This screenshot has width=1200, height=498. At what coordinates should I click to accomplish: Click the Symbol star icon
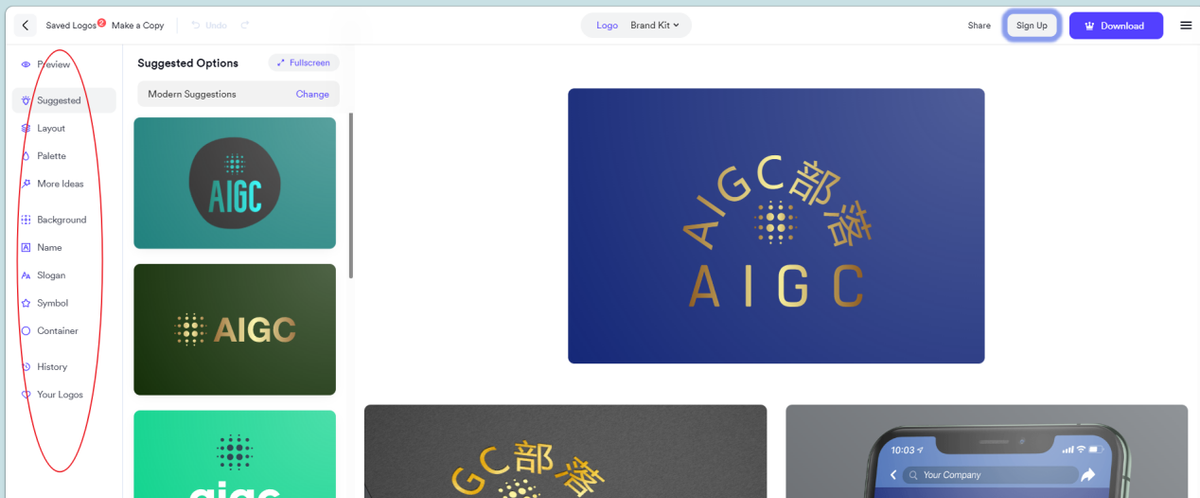[26, 303]
